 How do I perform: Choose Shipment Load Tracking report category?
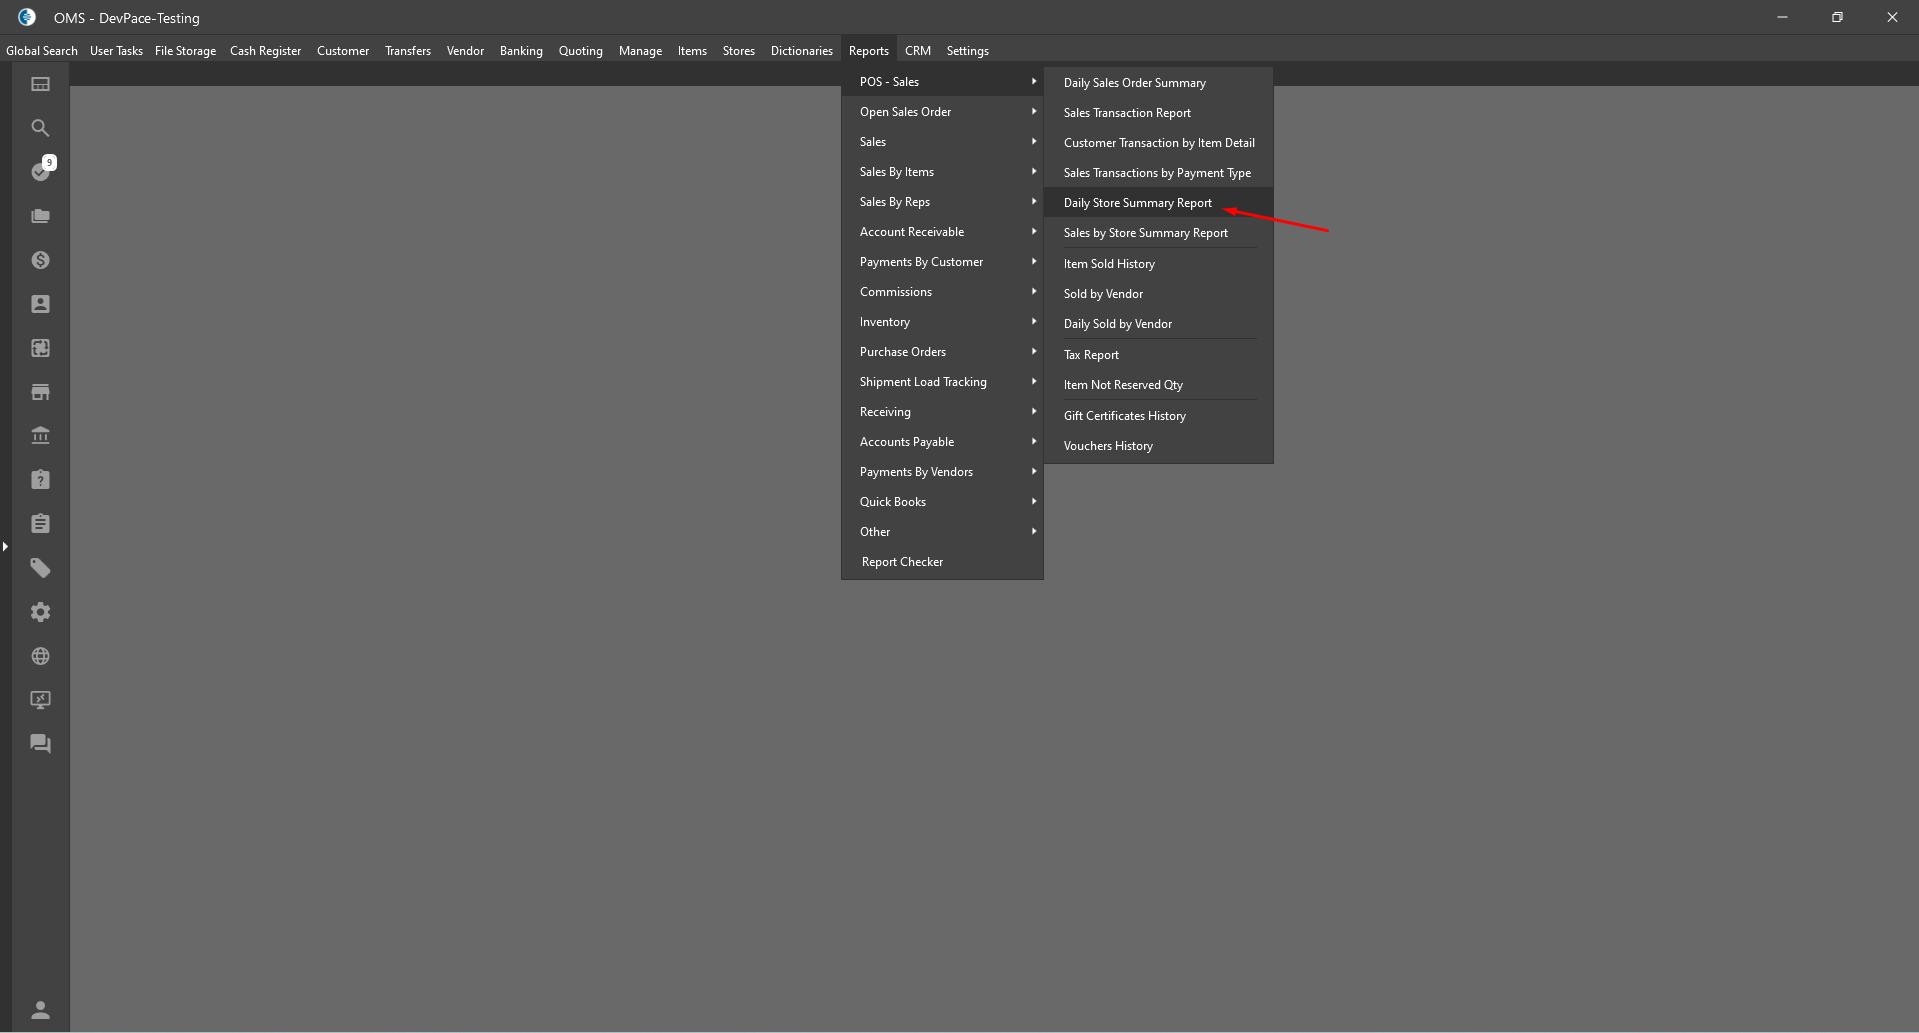point(942,382)
